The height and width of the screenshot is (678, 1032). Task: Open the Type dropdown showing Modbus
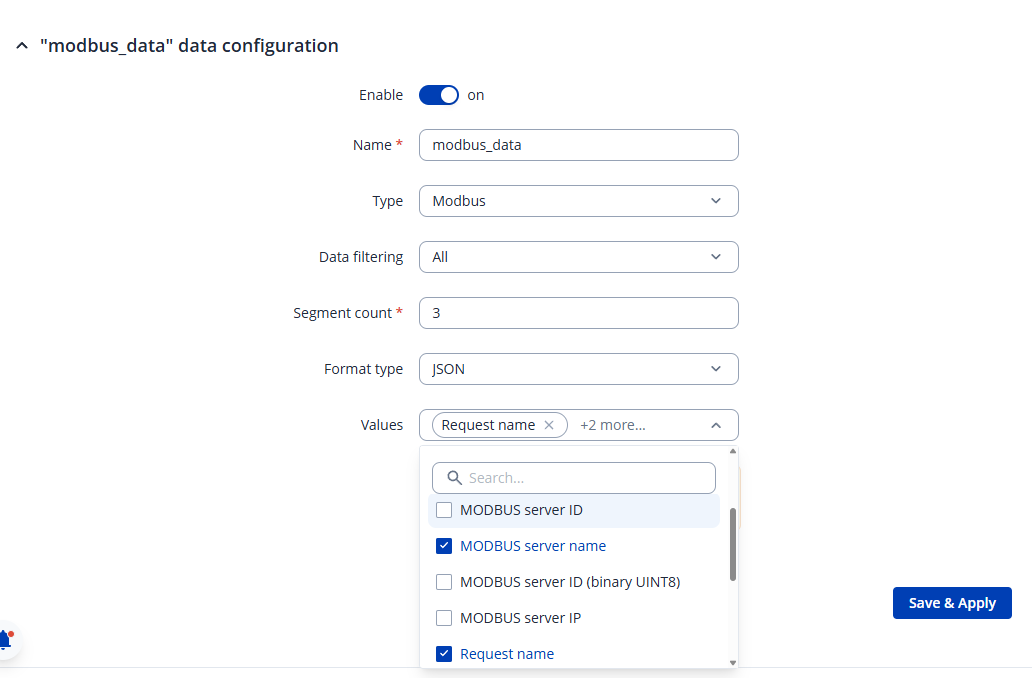(578, 201)
